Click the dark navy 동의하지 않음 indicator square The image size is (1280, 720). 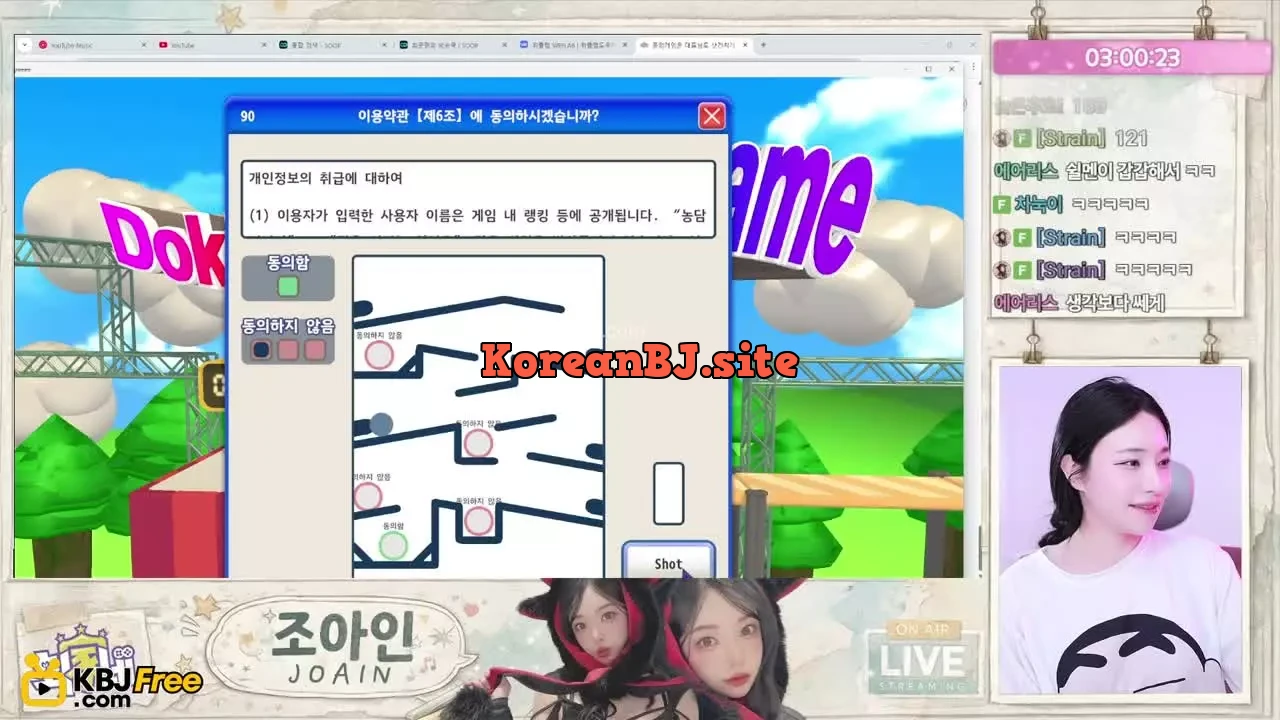click(x=262, y=349)
